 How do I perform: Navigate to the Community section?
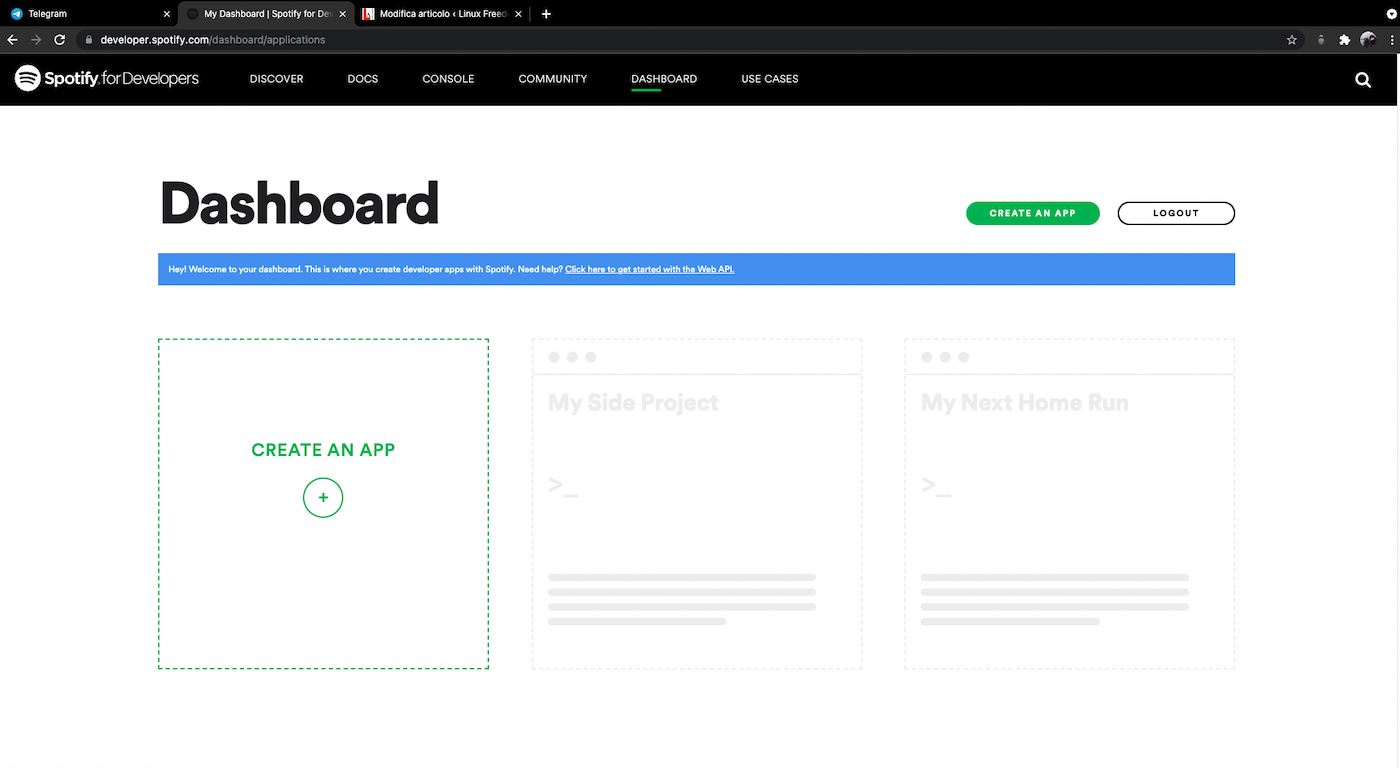pyautogui.click(x=553, y=79)
